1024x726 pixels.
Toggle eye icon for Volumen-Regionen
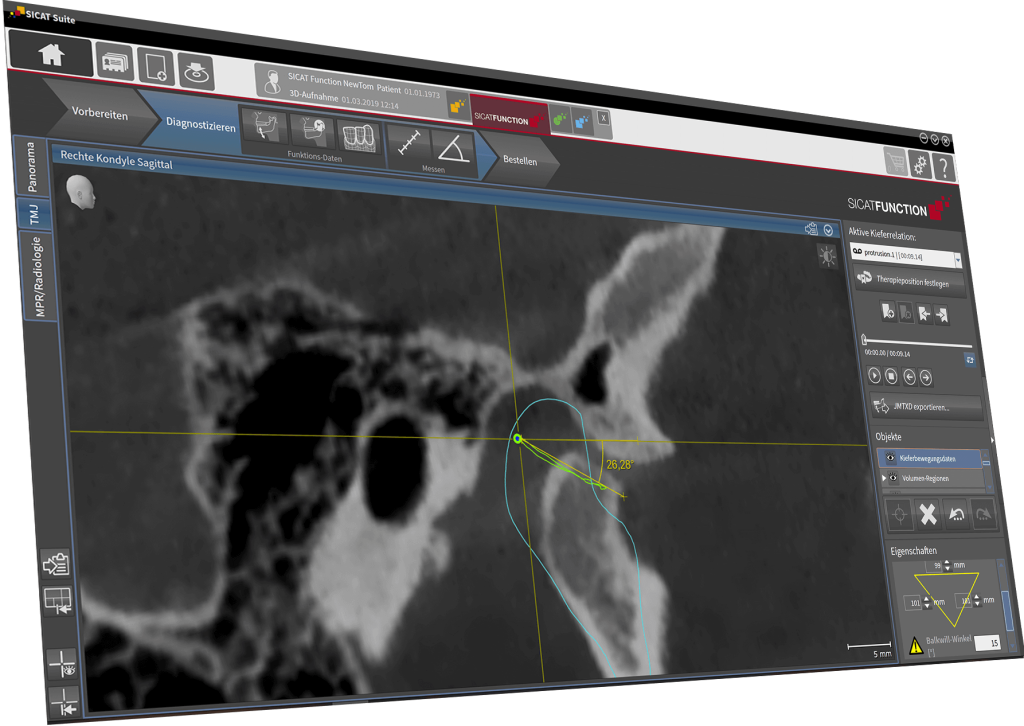pyautogui.click(x=893, y=478)
